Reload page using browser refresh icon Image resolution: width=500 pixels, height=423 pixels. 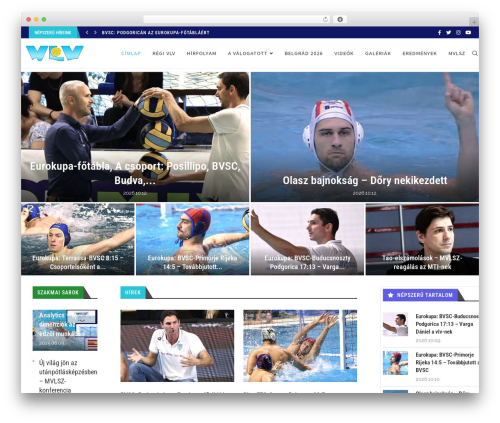click(325, 19)
